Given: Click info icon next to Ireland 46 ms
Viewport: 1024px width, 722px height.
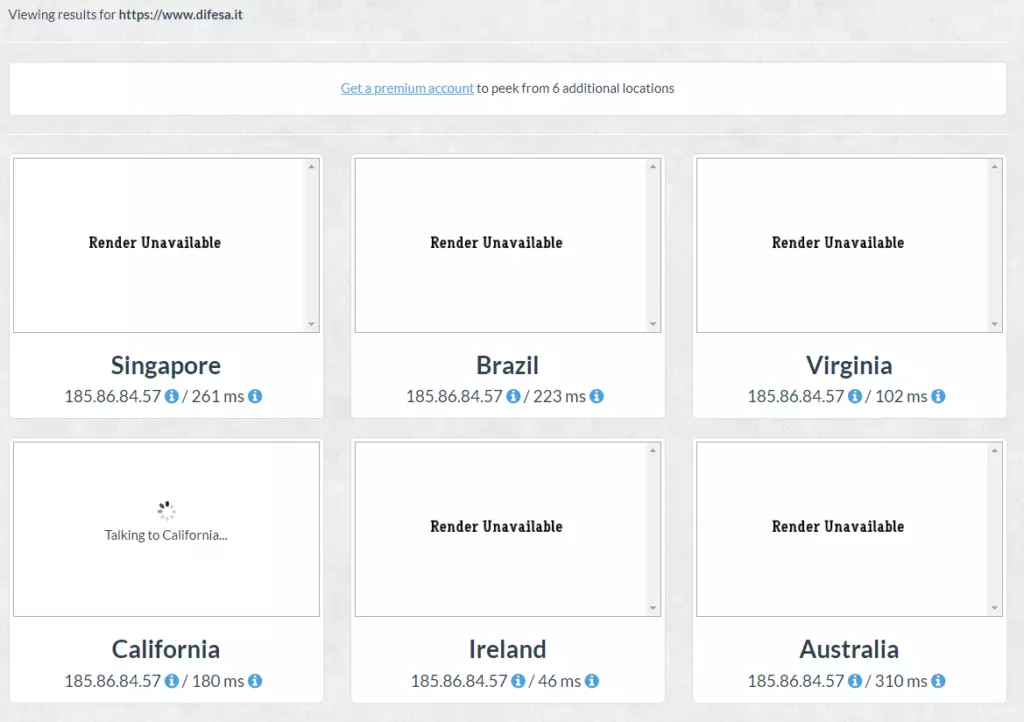Looking at the screenshot, I should point(592,681).
